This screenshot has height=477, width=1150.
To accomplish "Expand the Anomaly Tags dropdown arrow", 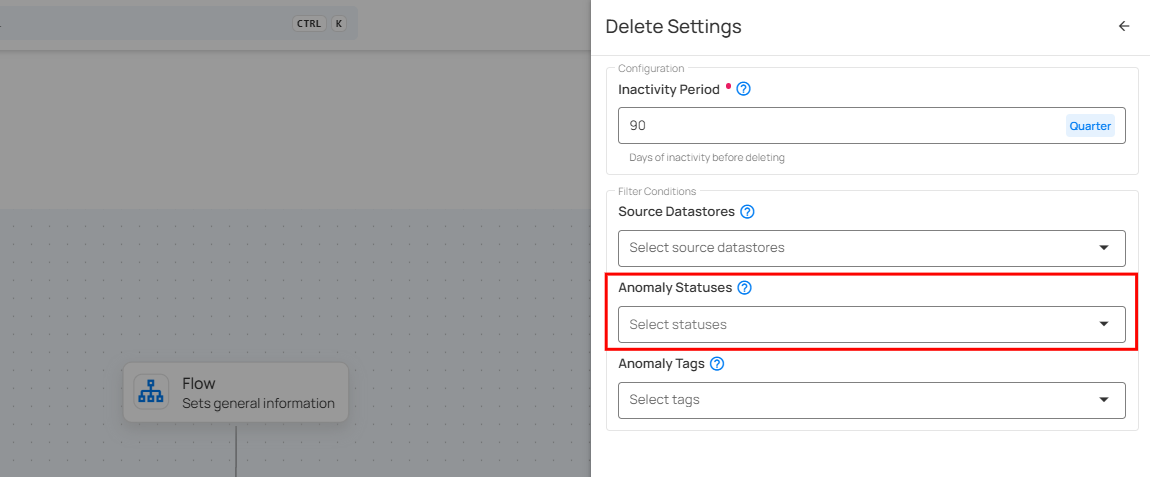I will (x=1104, y=400).
